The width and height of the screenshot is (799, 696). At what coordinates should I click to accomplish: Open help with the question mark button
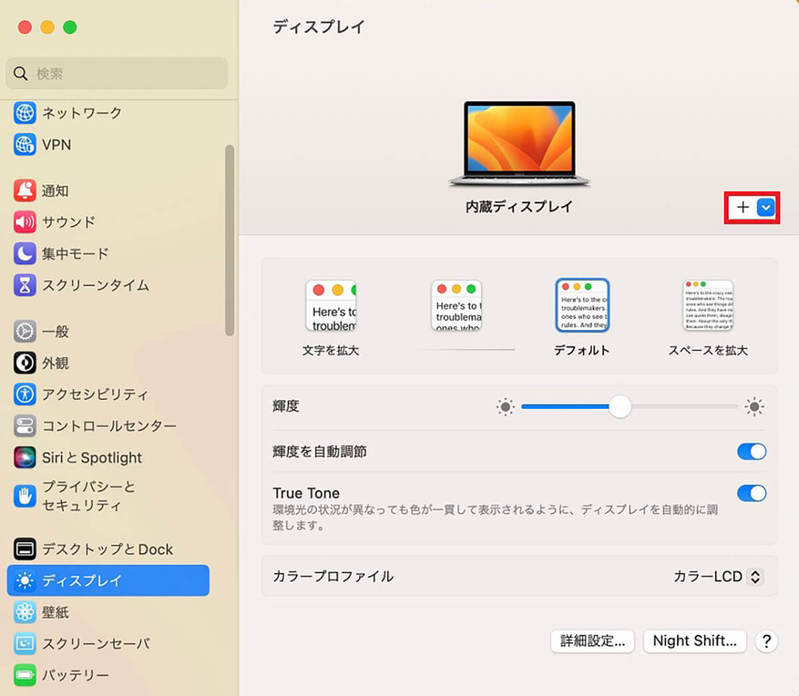pos(766,641)
